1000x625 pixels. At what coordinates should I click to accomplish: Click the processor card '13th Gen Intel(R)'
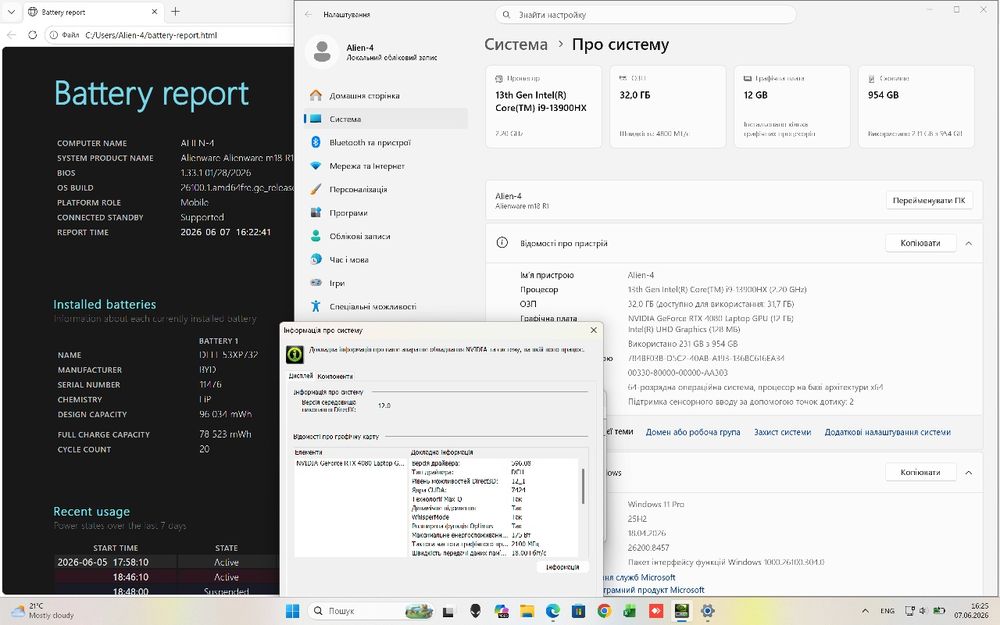point(543,107)
